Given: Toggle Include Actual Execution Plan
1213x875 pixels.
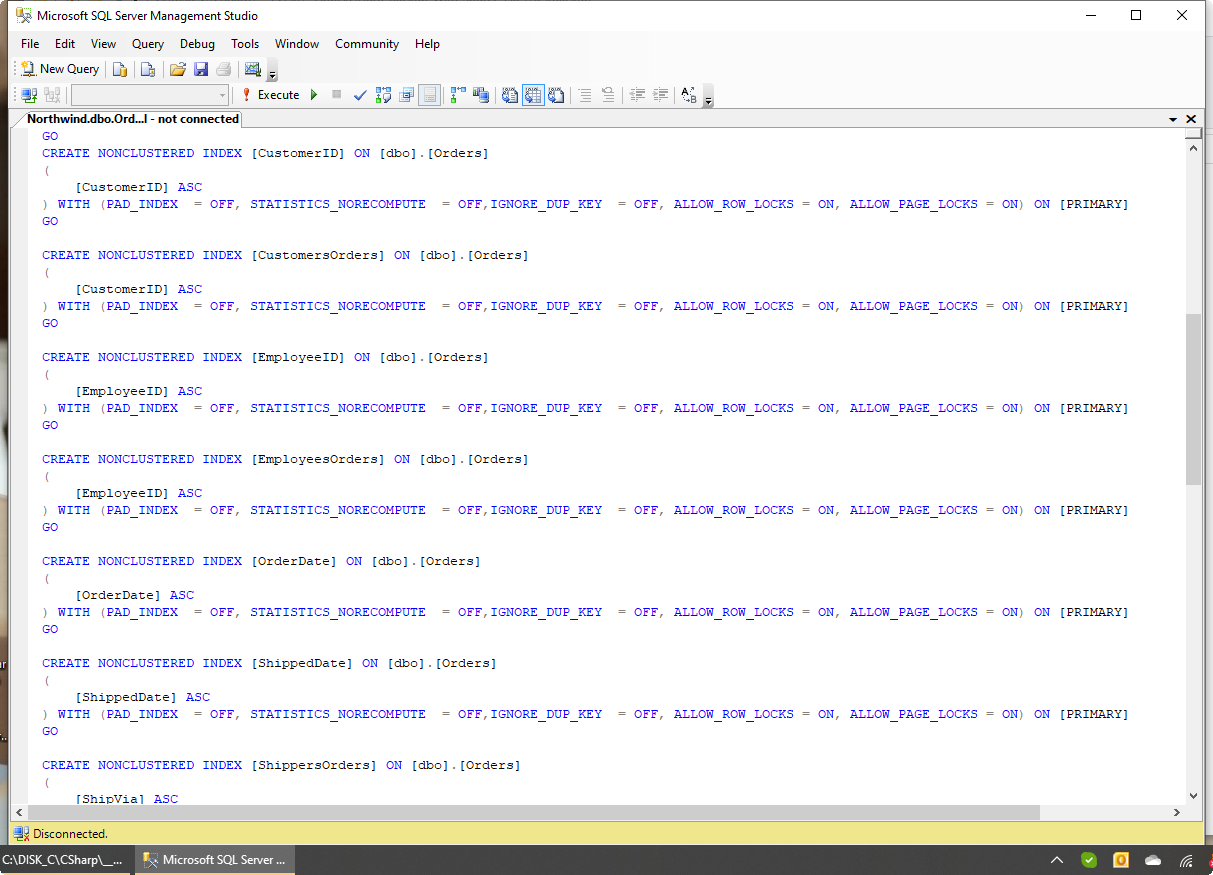Looking at the screenshot, I should click(x=458, y=95).
